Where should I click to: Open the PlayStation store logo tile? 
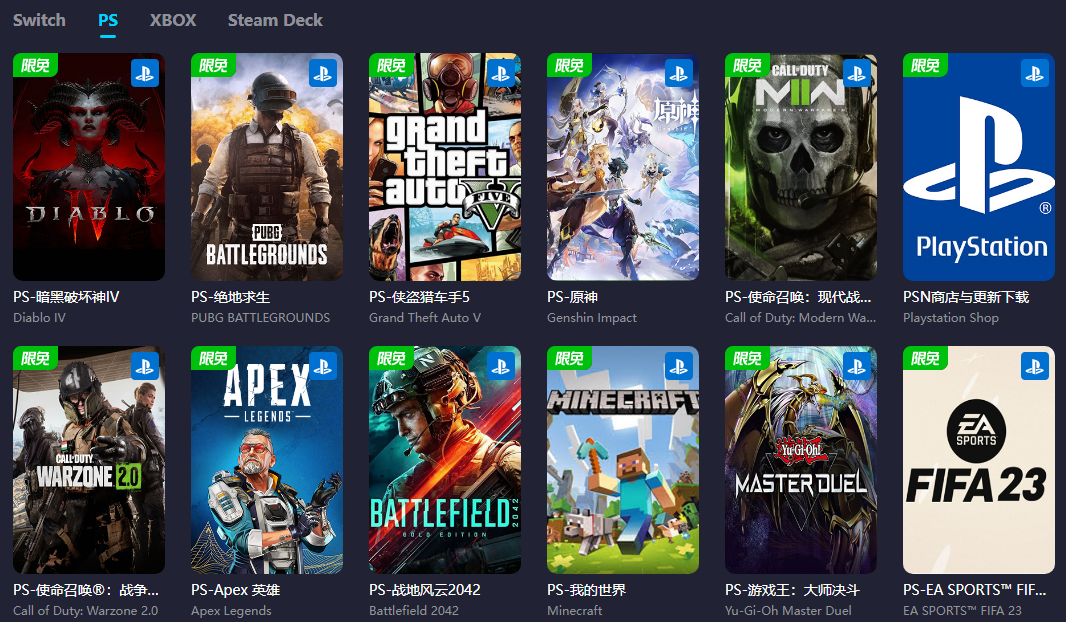(979, 167)
